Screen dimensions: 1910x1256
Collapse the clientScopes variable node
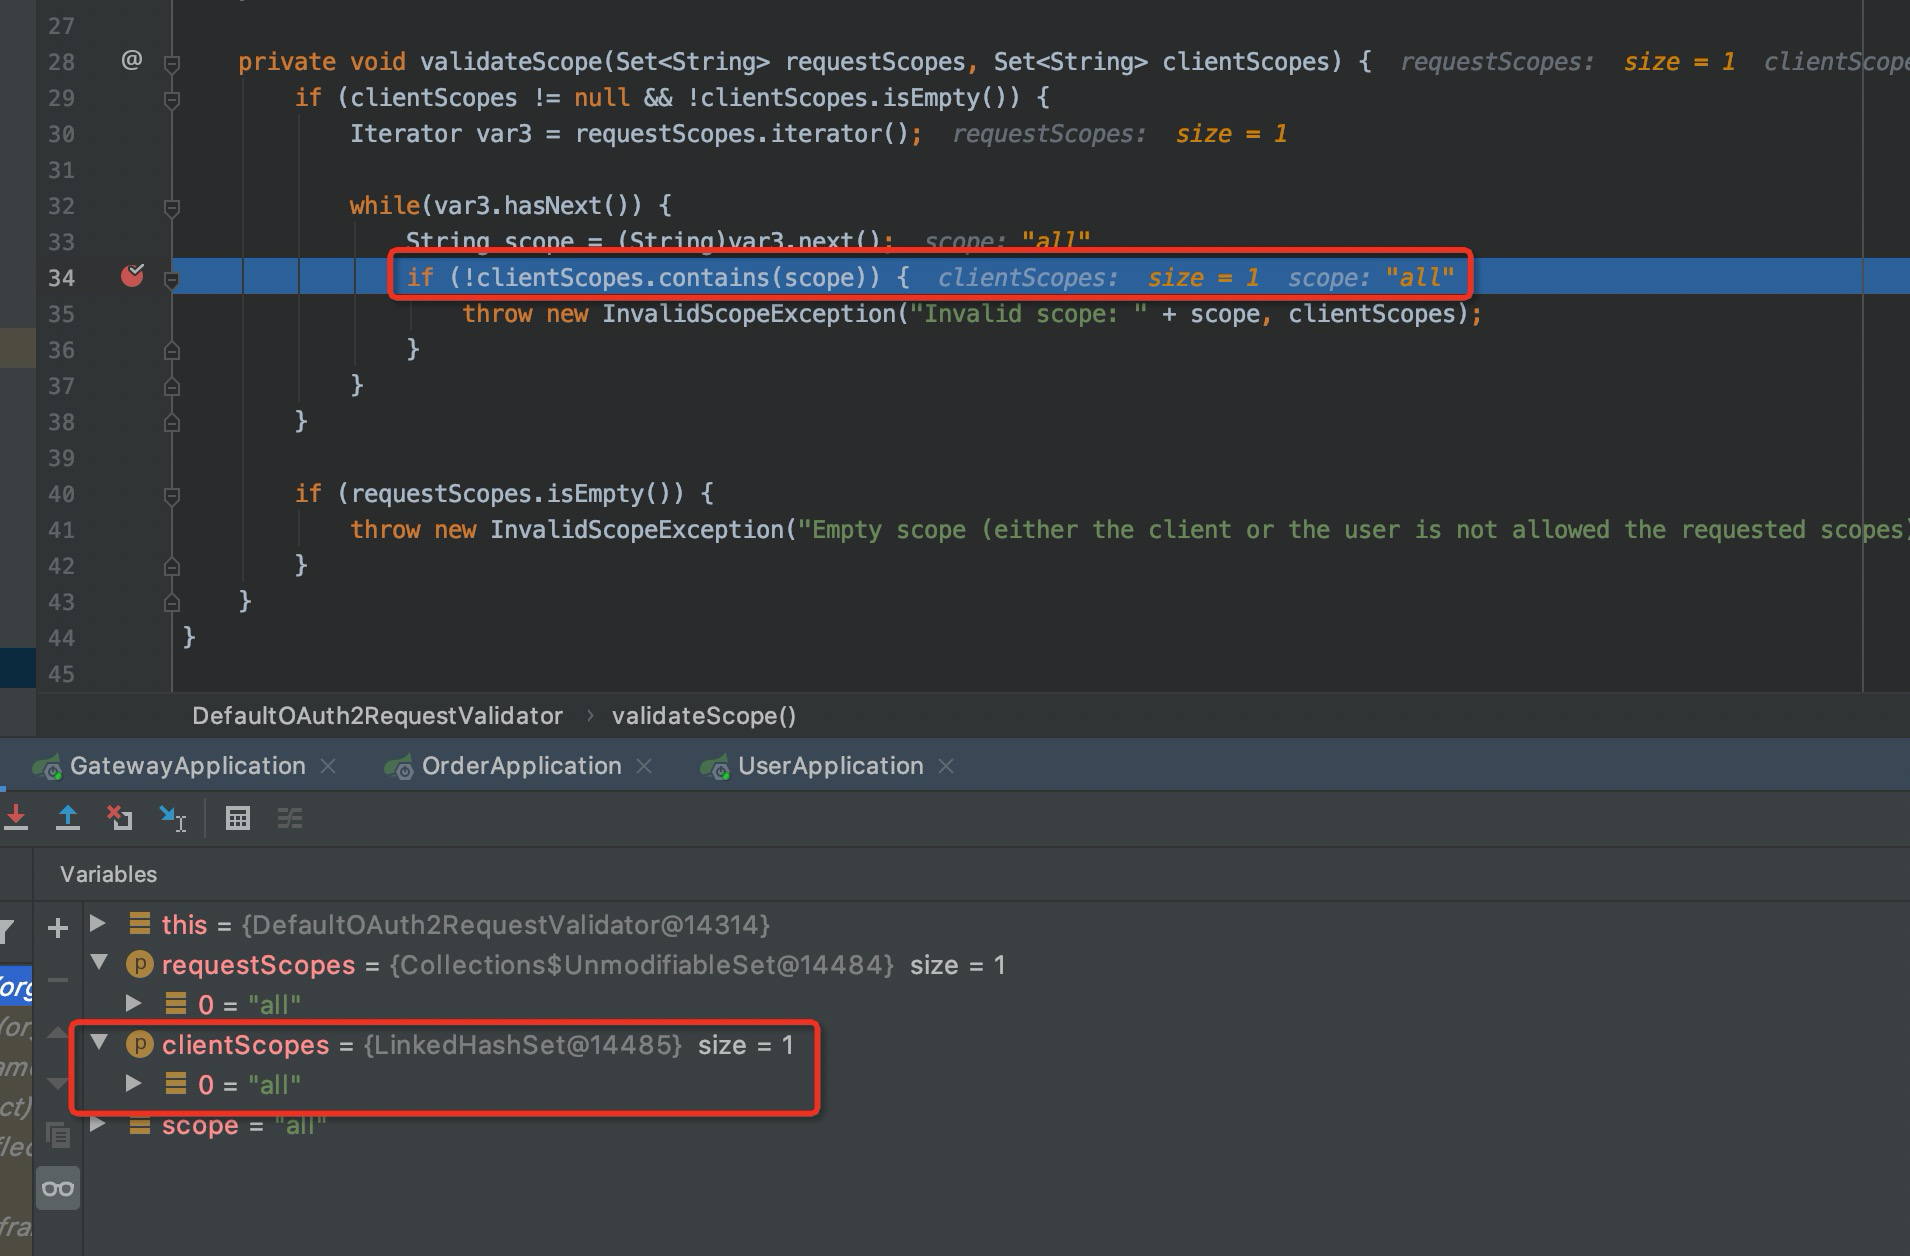[97, 1044]
